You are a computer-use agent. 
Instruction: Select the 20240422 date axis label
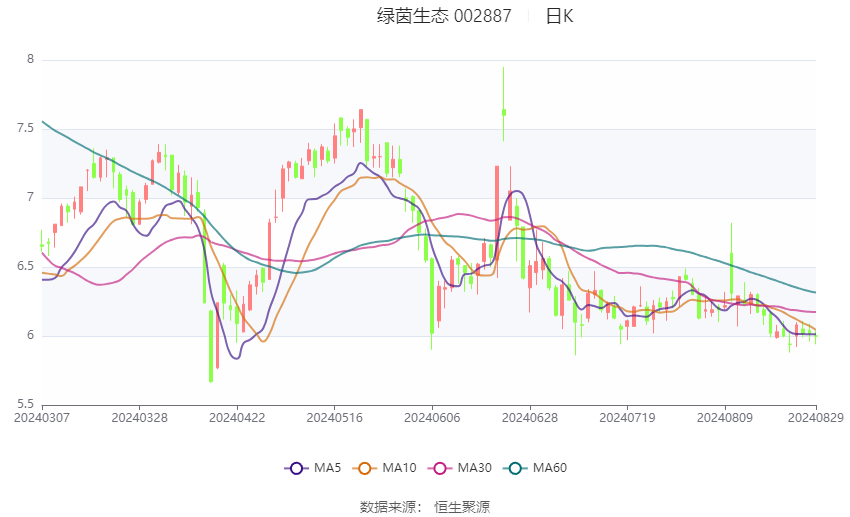(x=237, y=418)
